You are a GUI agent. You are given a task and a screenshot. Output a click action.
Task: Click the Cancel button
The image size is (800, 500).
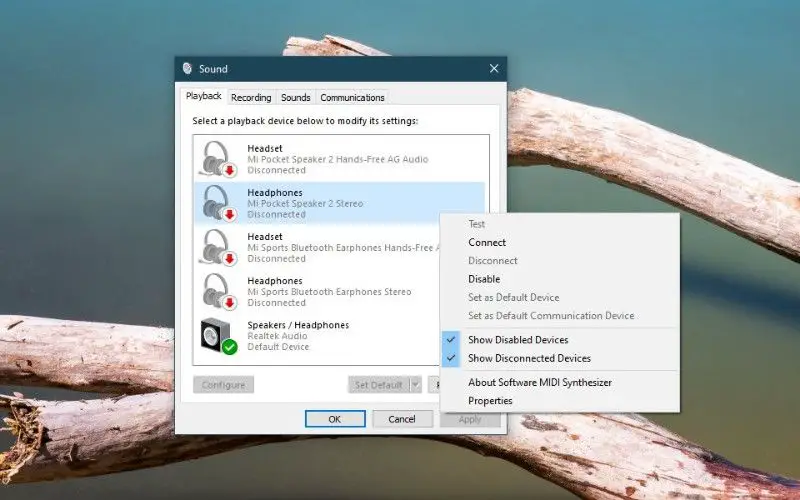[402, 419]
